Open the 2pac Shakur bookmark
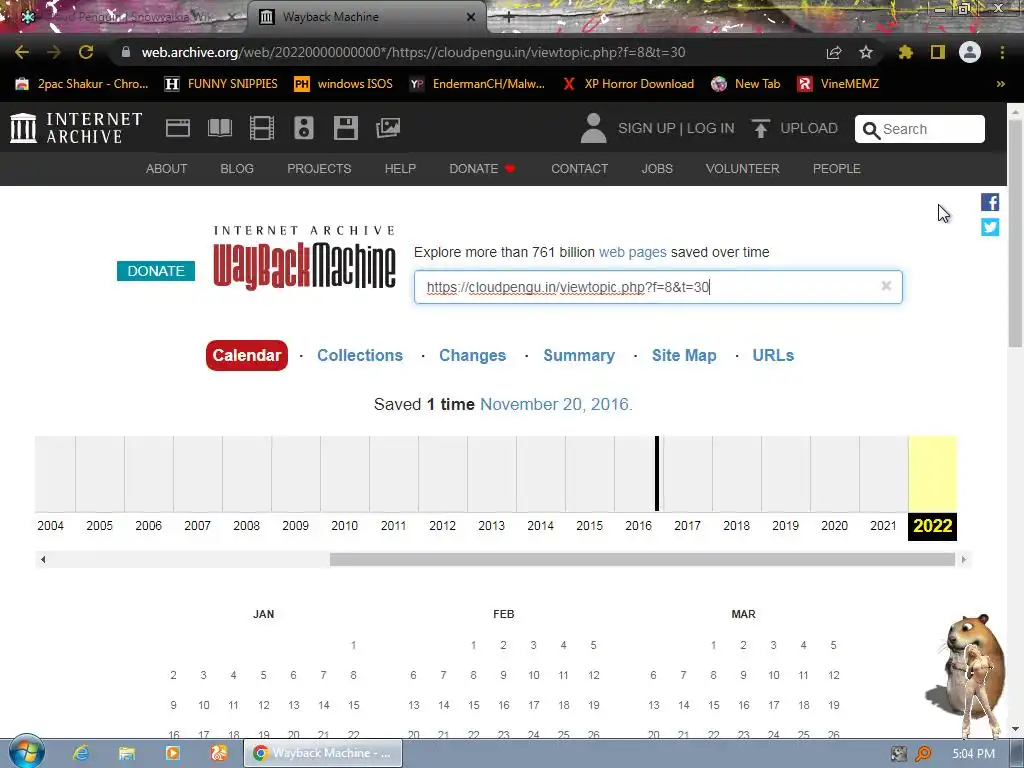Screen dimensions: 1024x768 [x=82, y=84]
